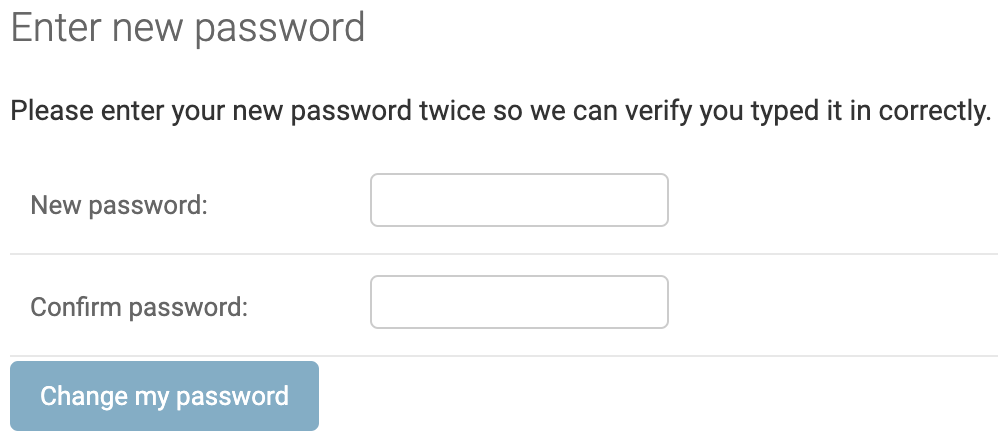Click the word "correctly" in the instructions
998x444 pixels.
click(932, 110)
